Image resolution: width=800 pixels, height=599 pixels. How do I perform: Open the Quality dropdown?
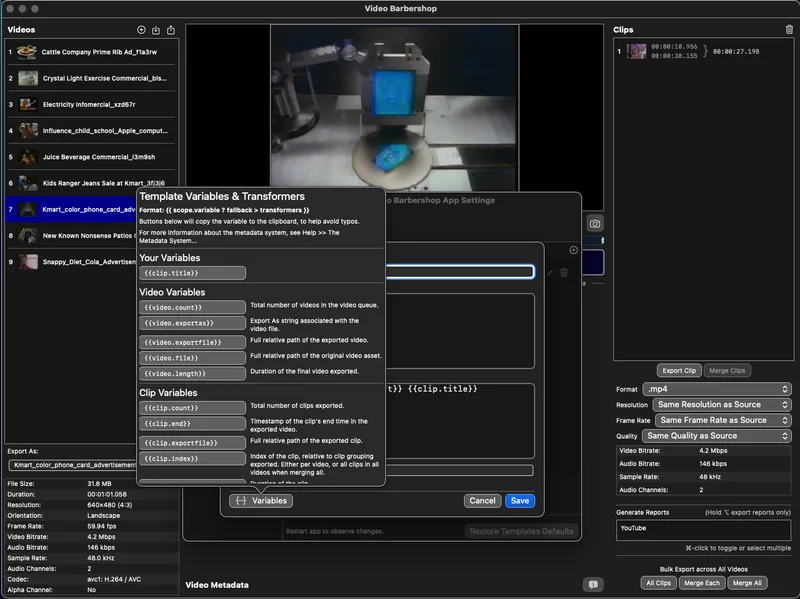coord(717,436)
